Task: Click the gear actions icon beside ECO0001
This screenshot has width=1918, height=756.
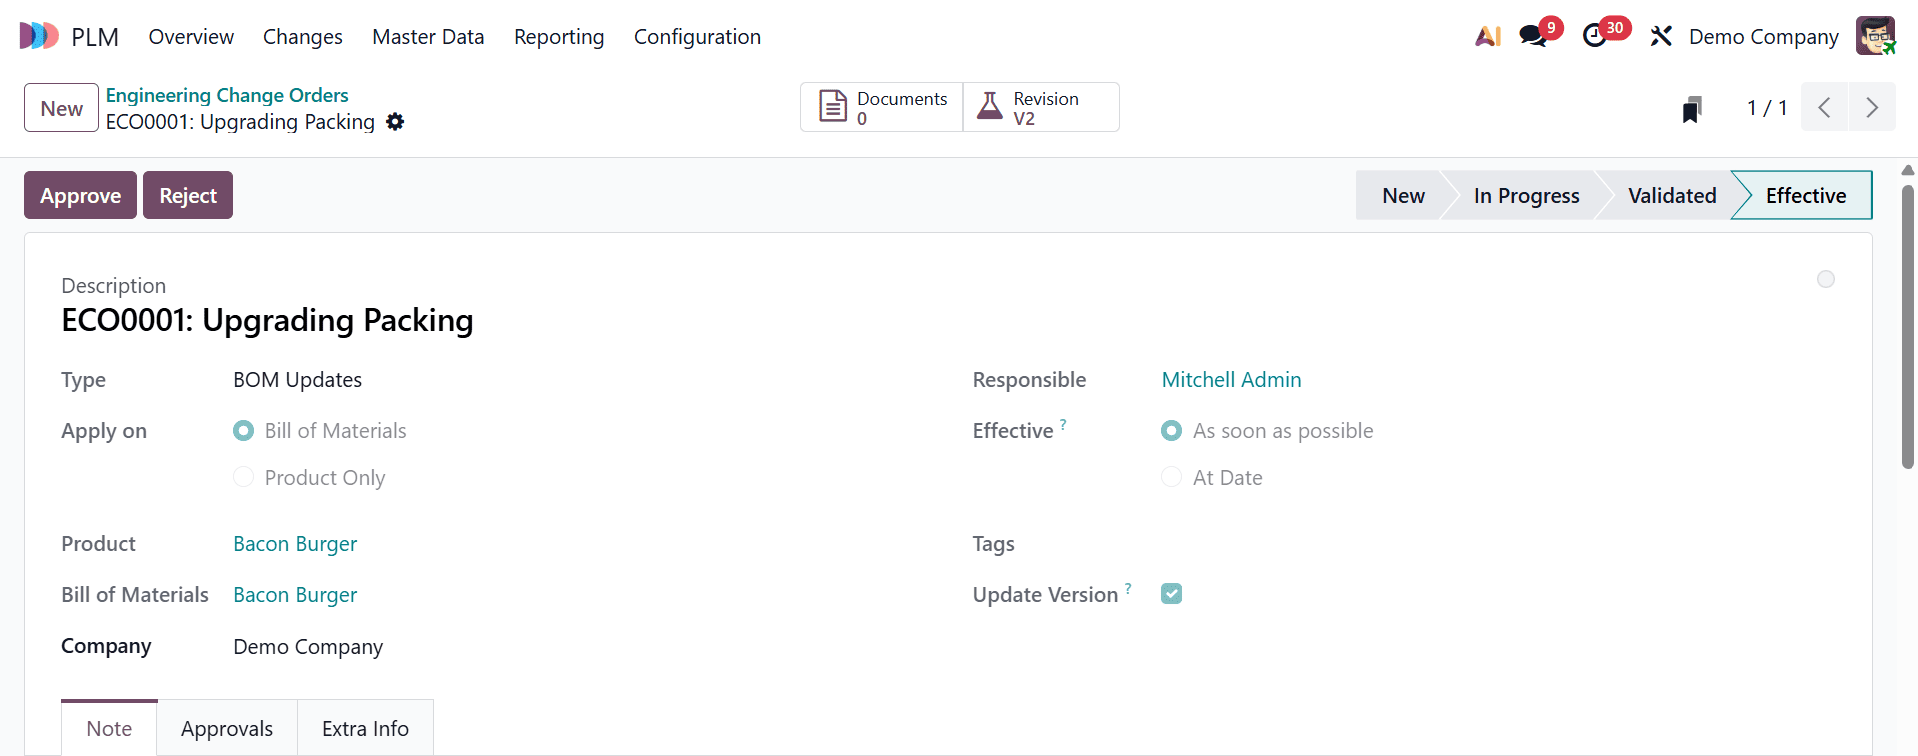Action: [x=395, y=121]
